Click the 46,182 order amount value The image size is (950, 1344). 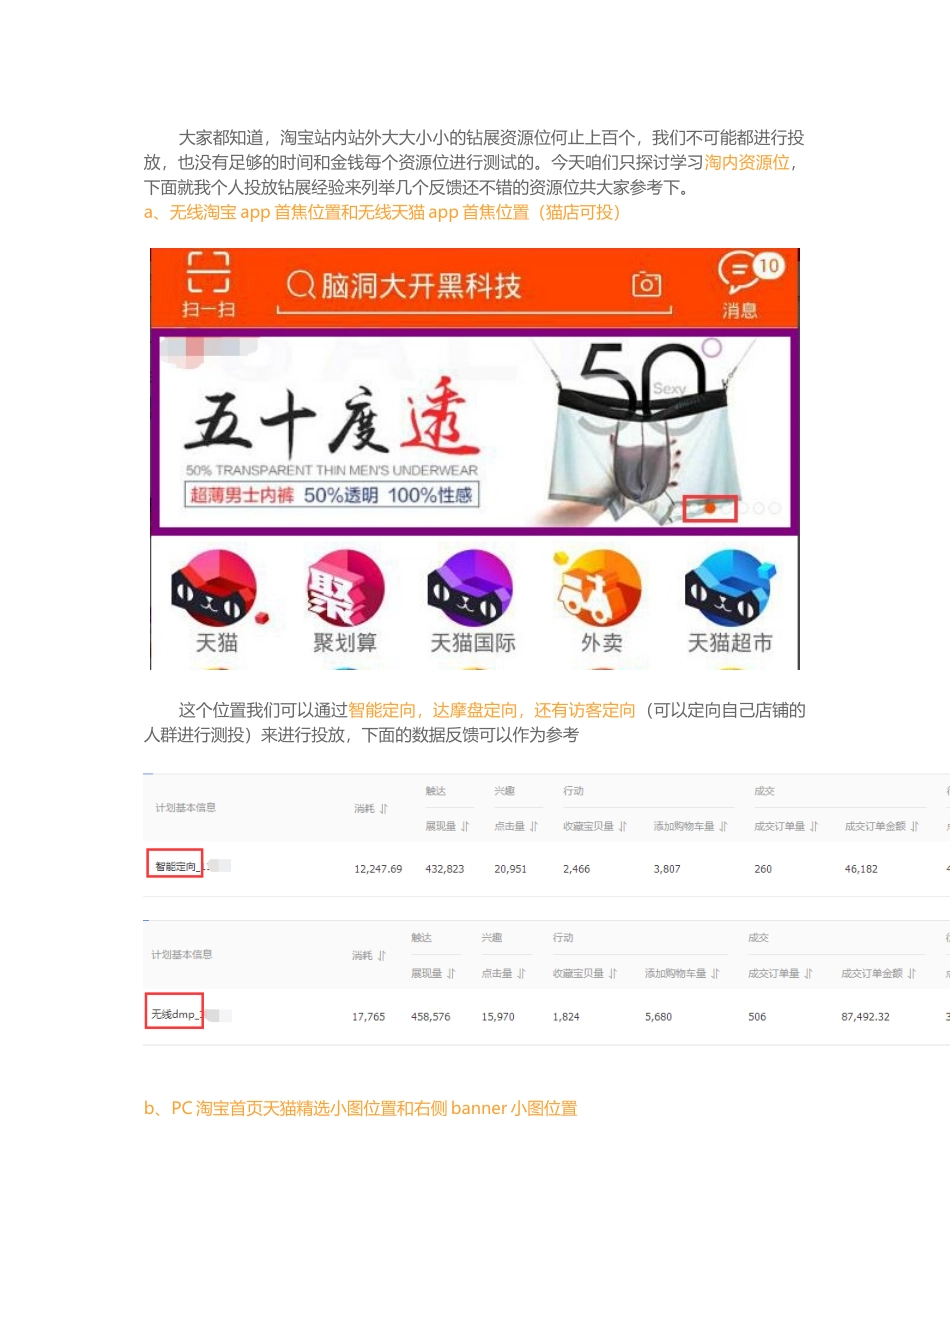coord(861,869)
